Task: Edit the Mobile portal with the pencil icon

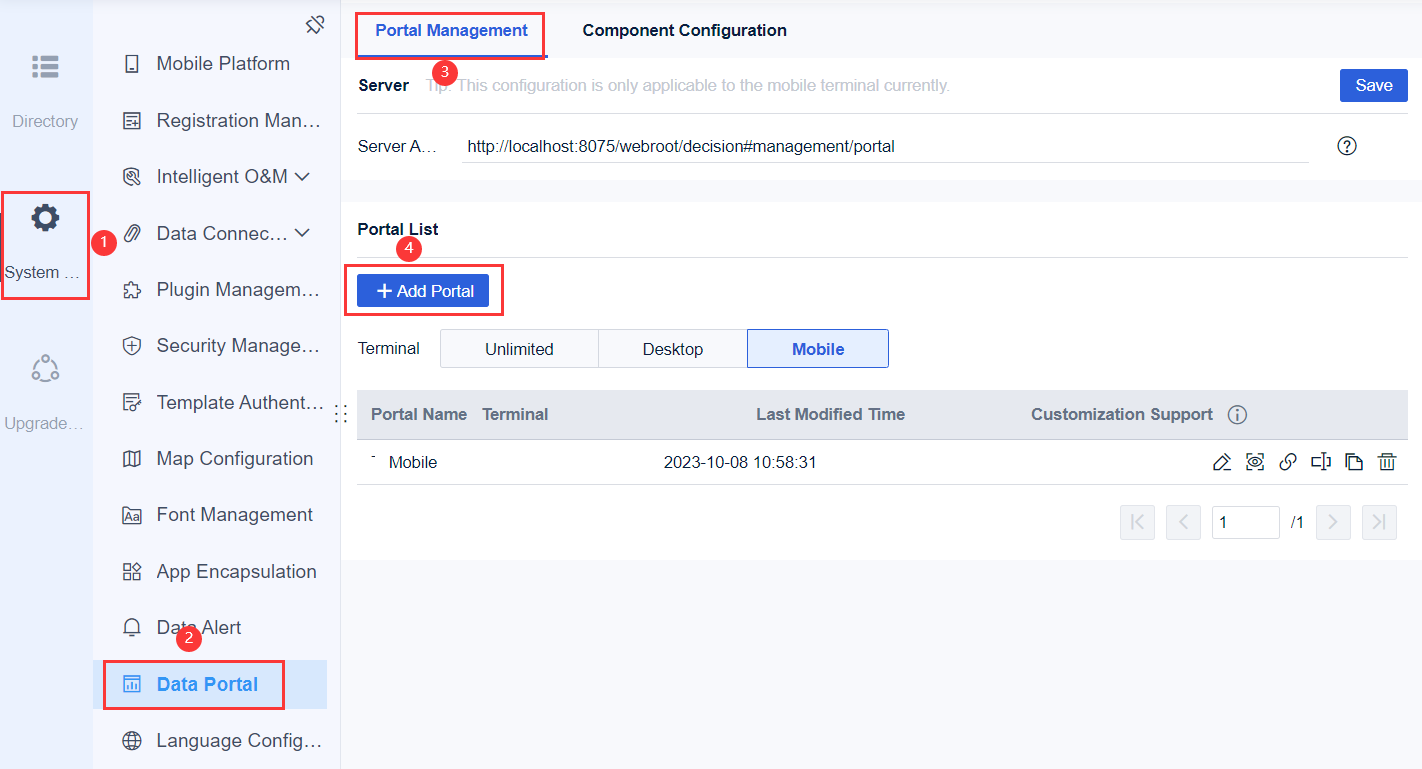Action: pos(1221,462)
